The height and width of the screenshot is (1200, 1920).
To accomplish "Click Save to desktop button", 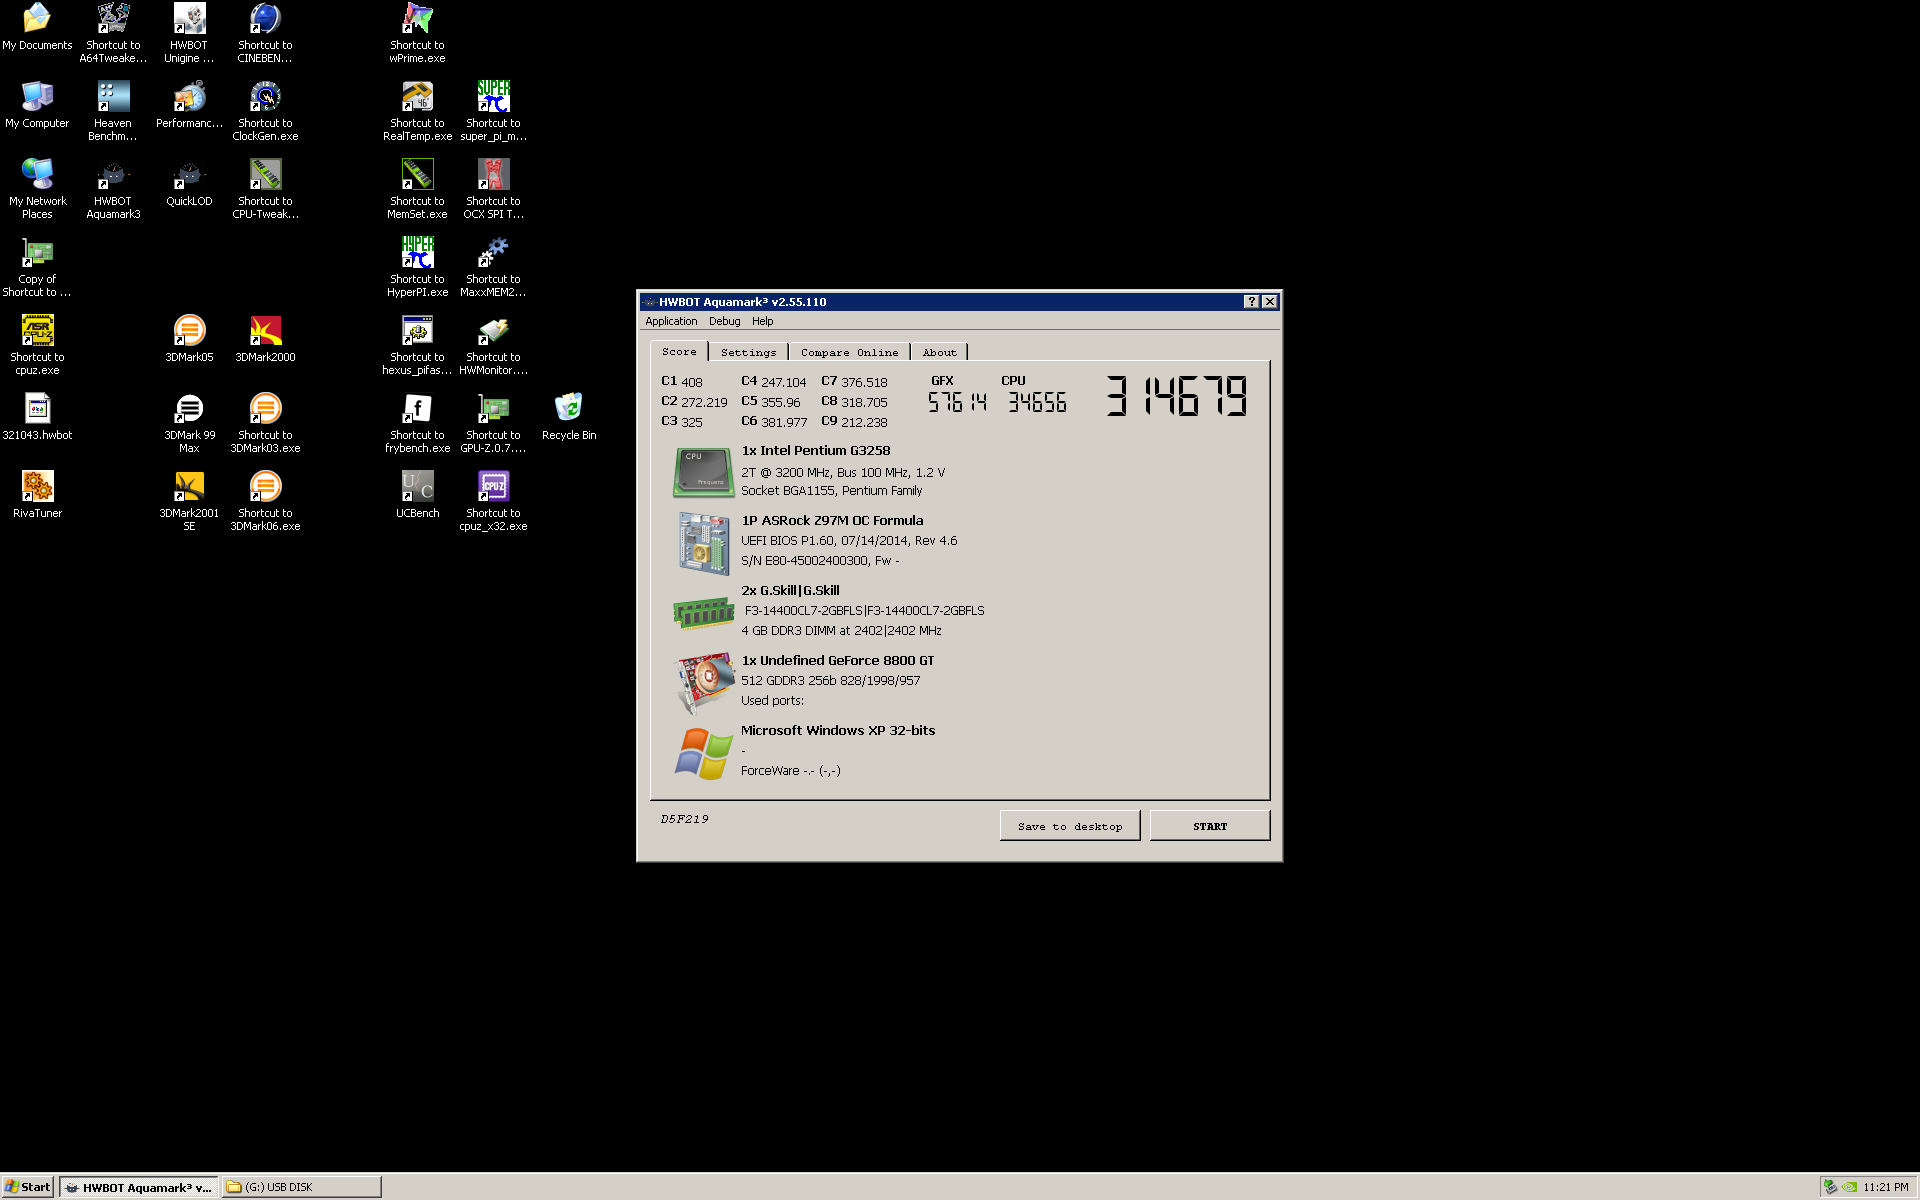I will 1070,826.
